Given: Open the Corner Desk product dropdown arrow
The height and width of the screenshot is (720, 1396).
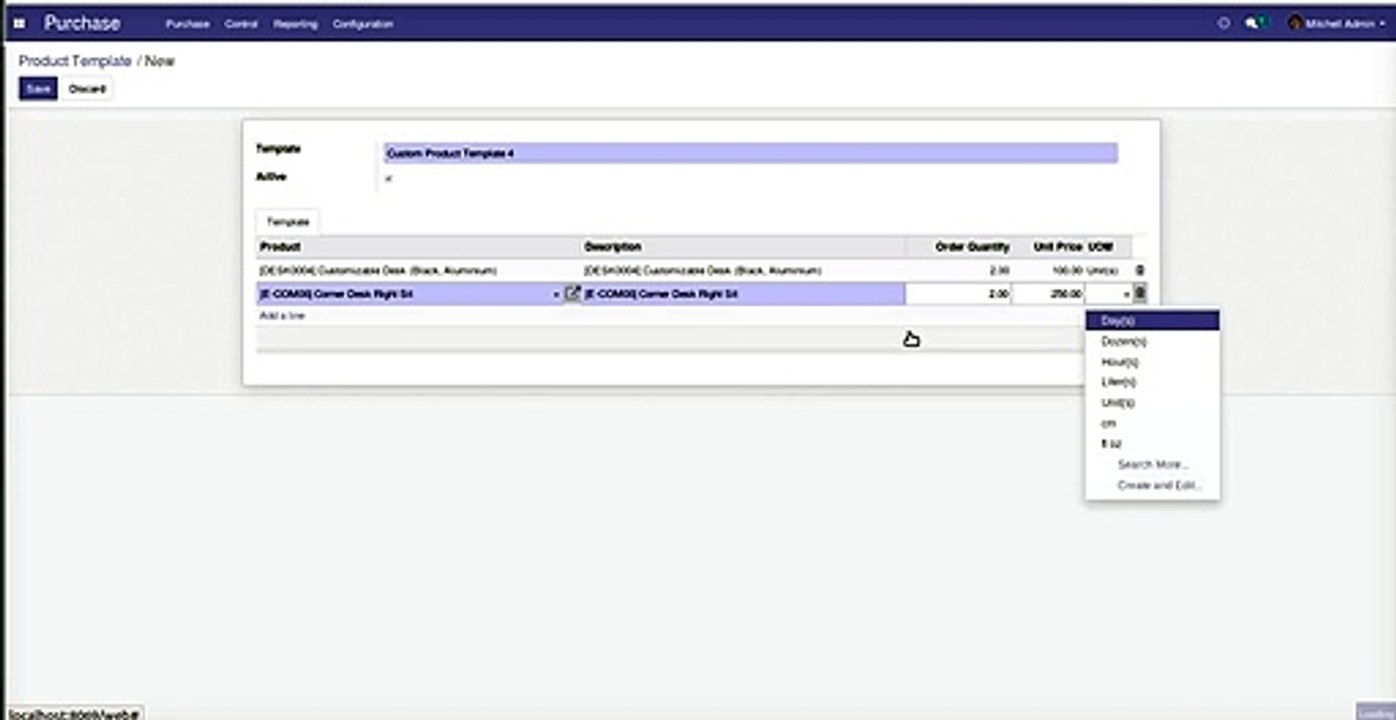Looking at the screenshot, I should coord(556,295).
